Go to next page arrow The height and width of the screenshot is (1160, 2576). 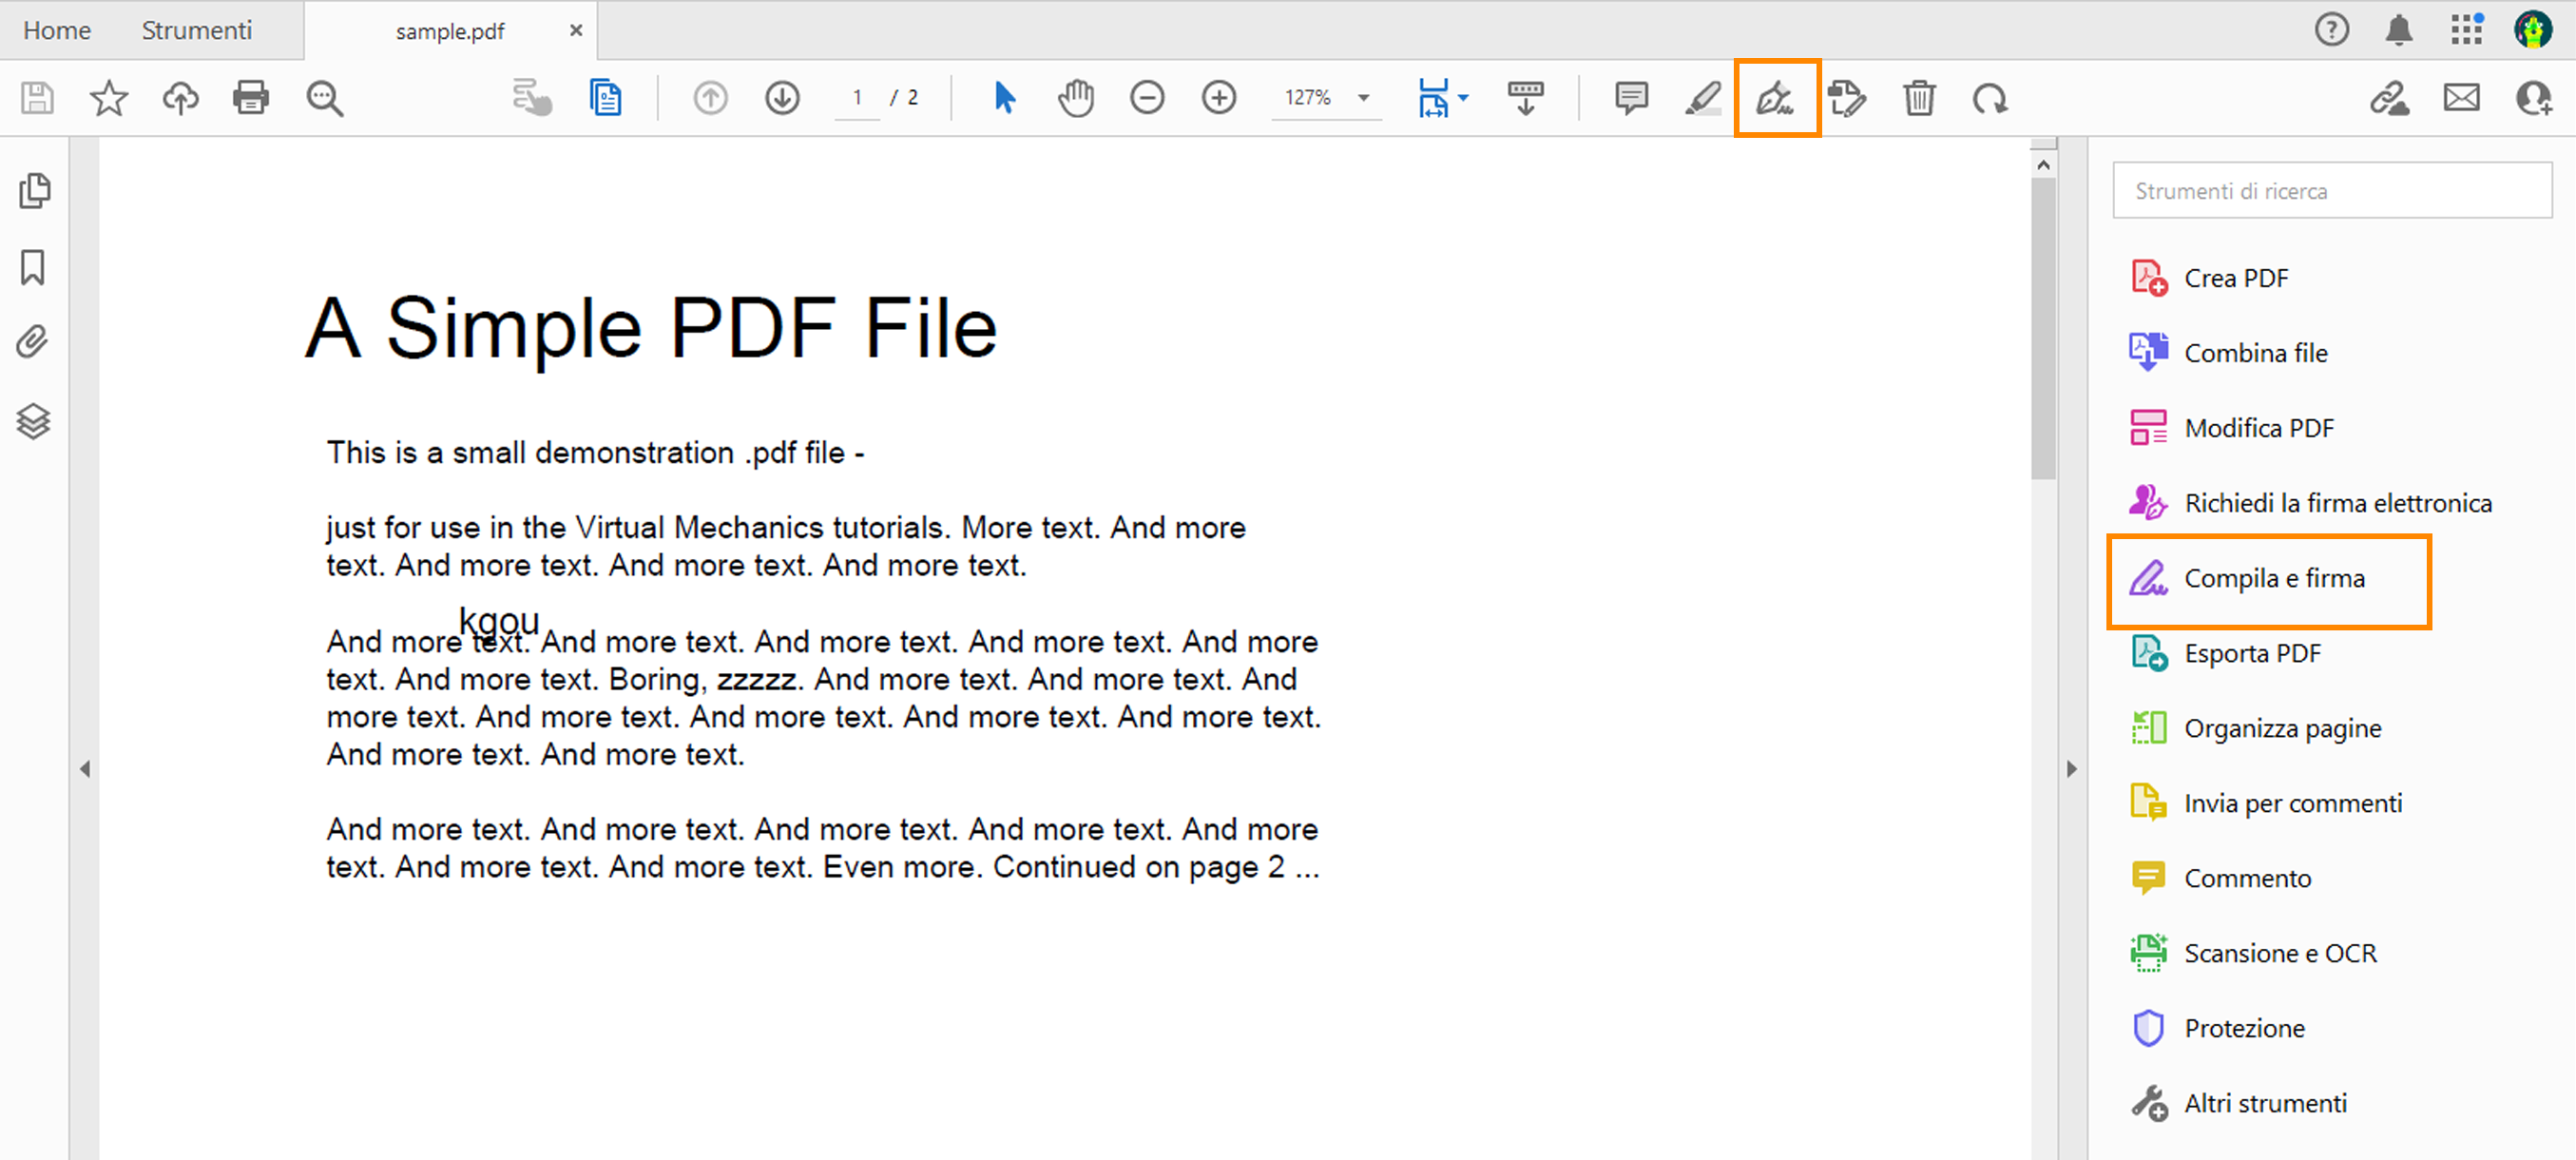pyautogui.click(x=782, y=98)
